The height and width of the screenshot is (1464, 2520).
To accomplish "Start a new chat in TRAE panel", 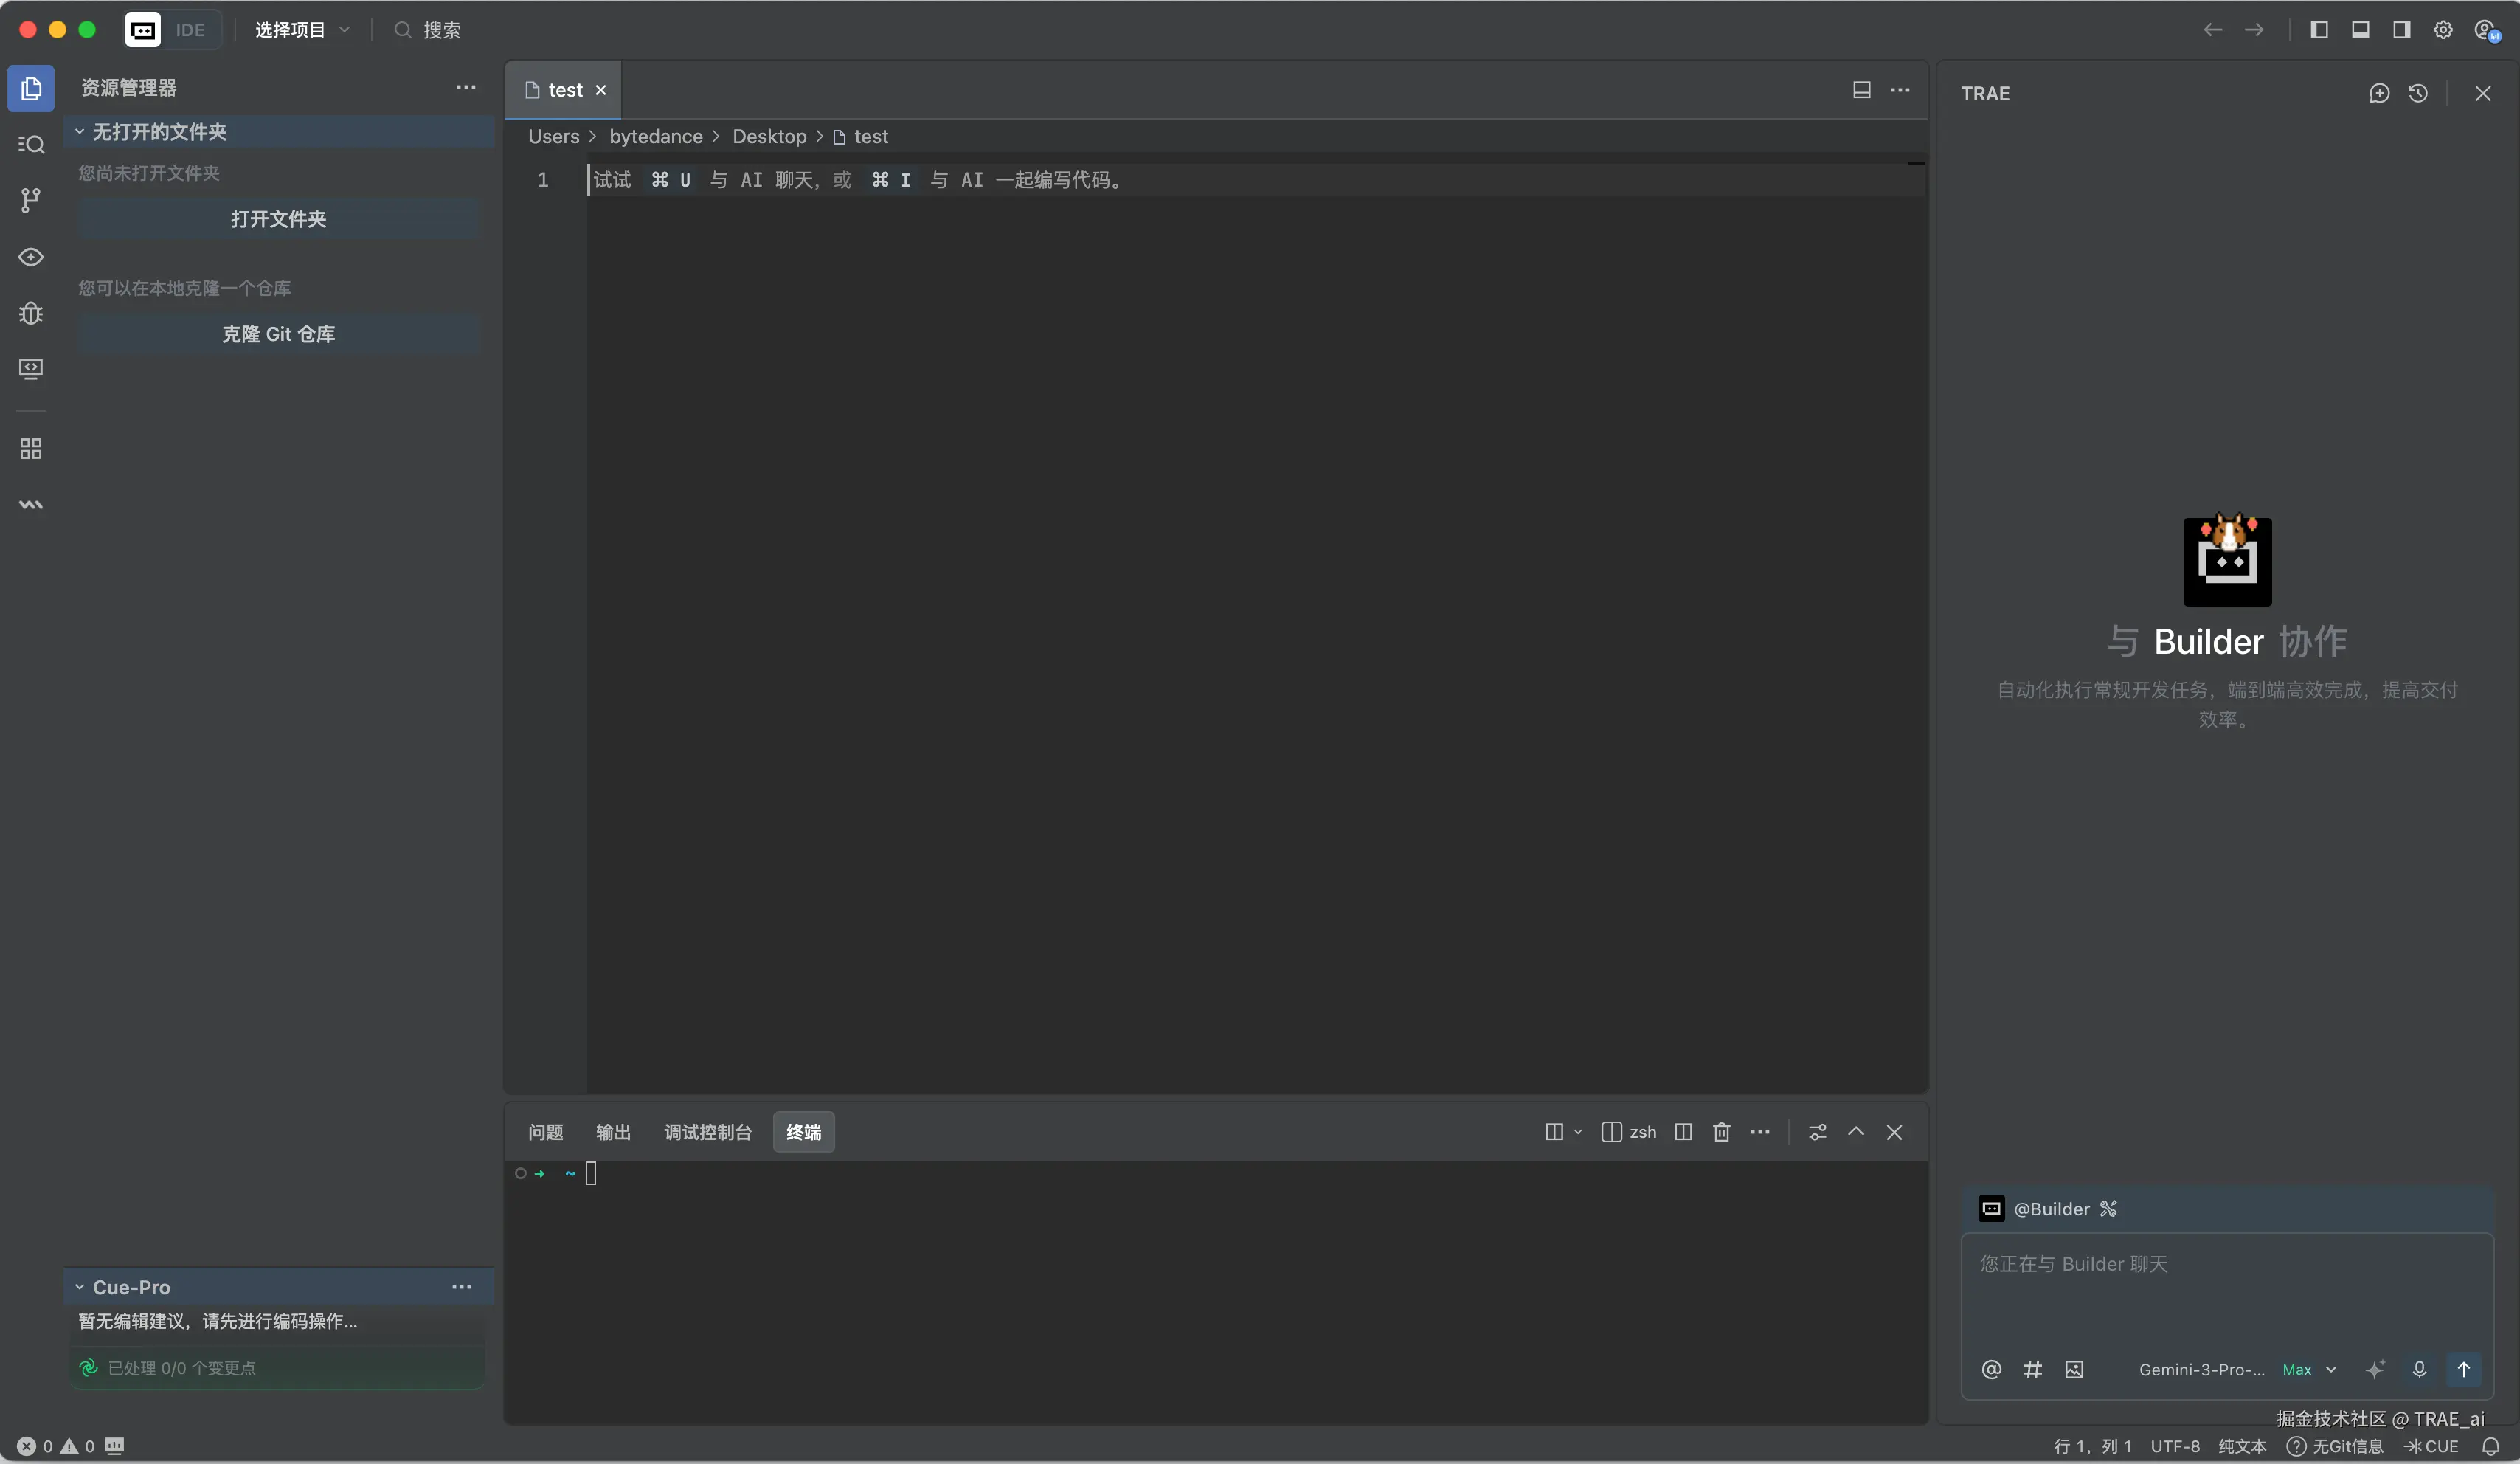I will [x=2379, y=93].
